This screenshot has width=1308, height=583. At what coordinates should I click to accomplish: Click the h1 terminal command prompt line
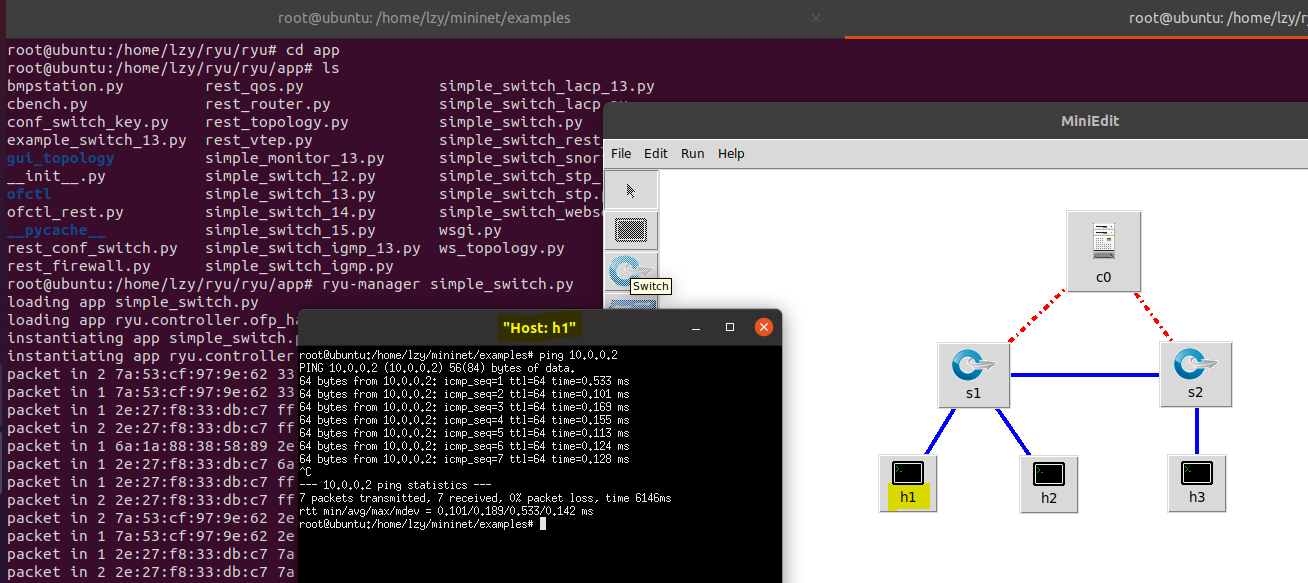coord(422,524)
